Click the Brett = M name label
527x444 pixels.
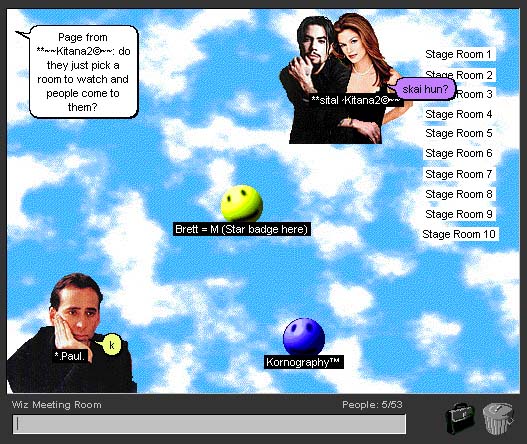(241, 229)
